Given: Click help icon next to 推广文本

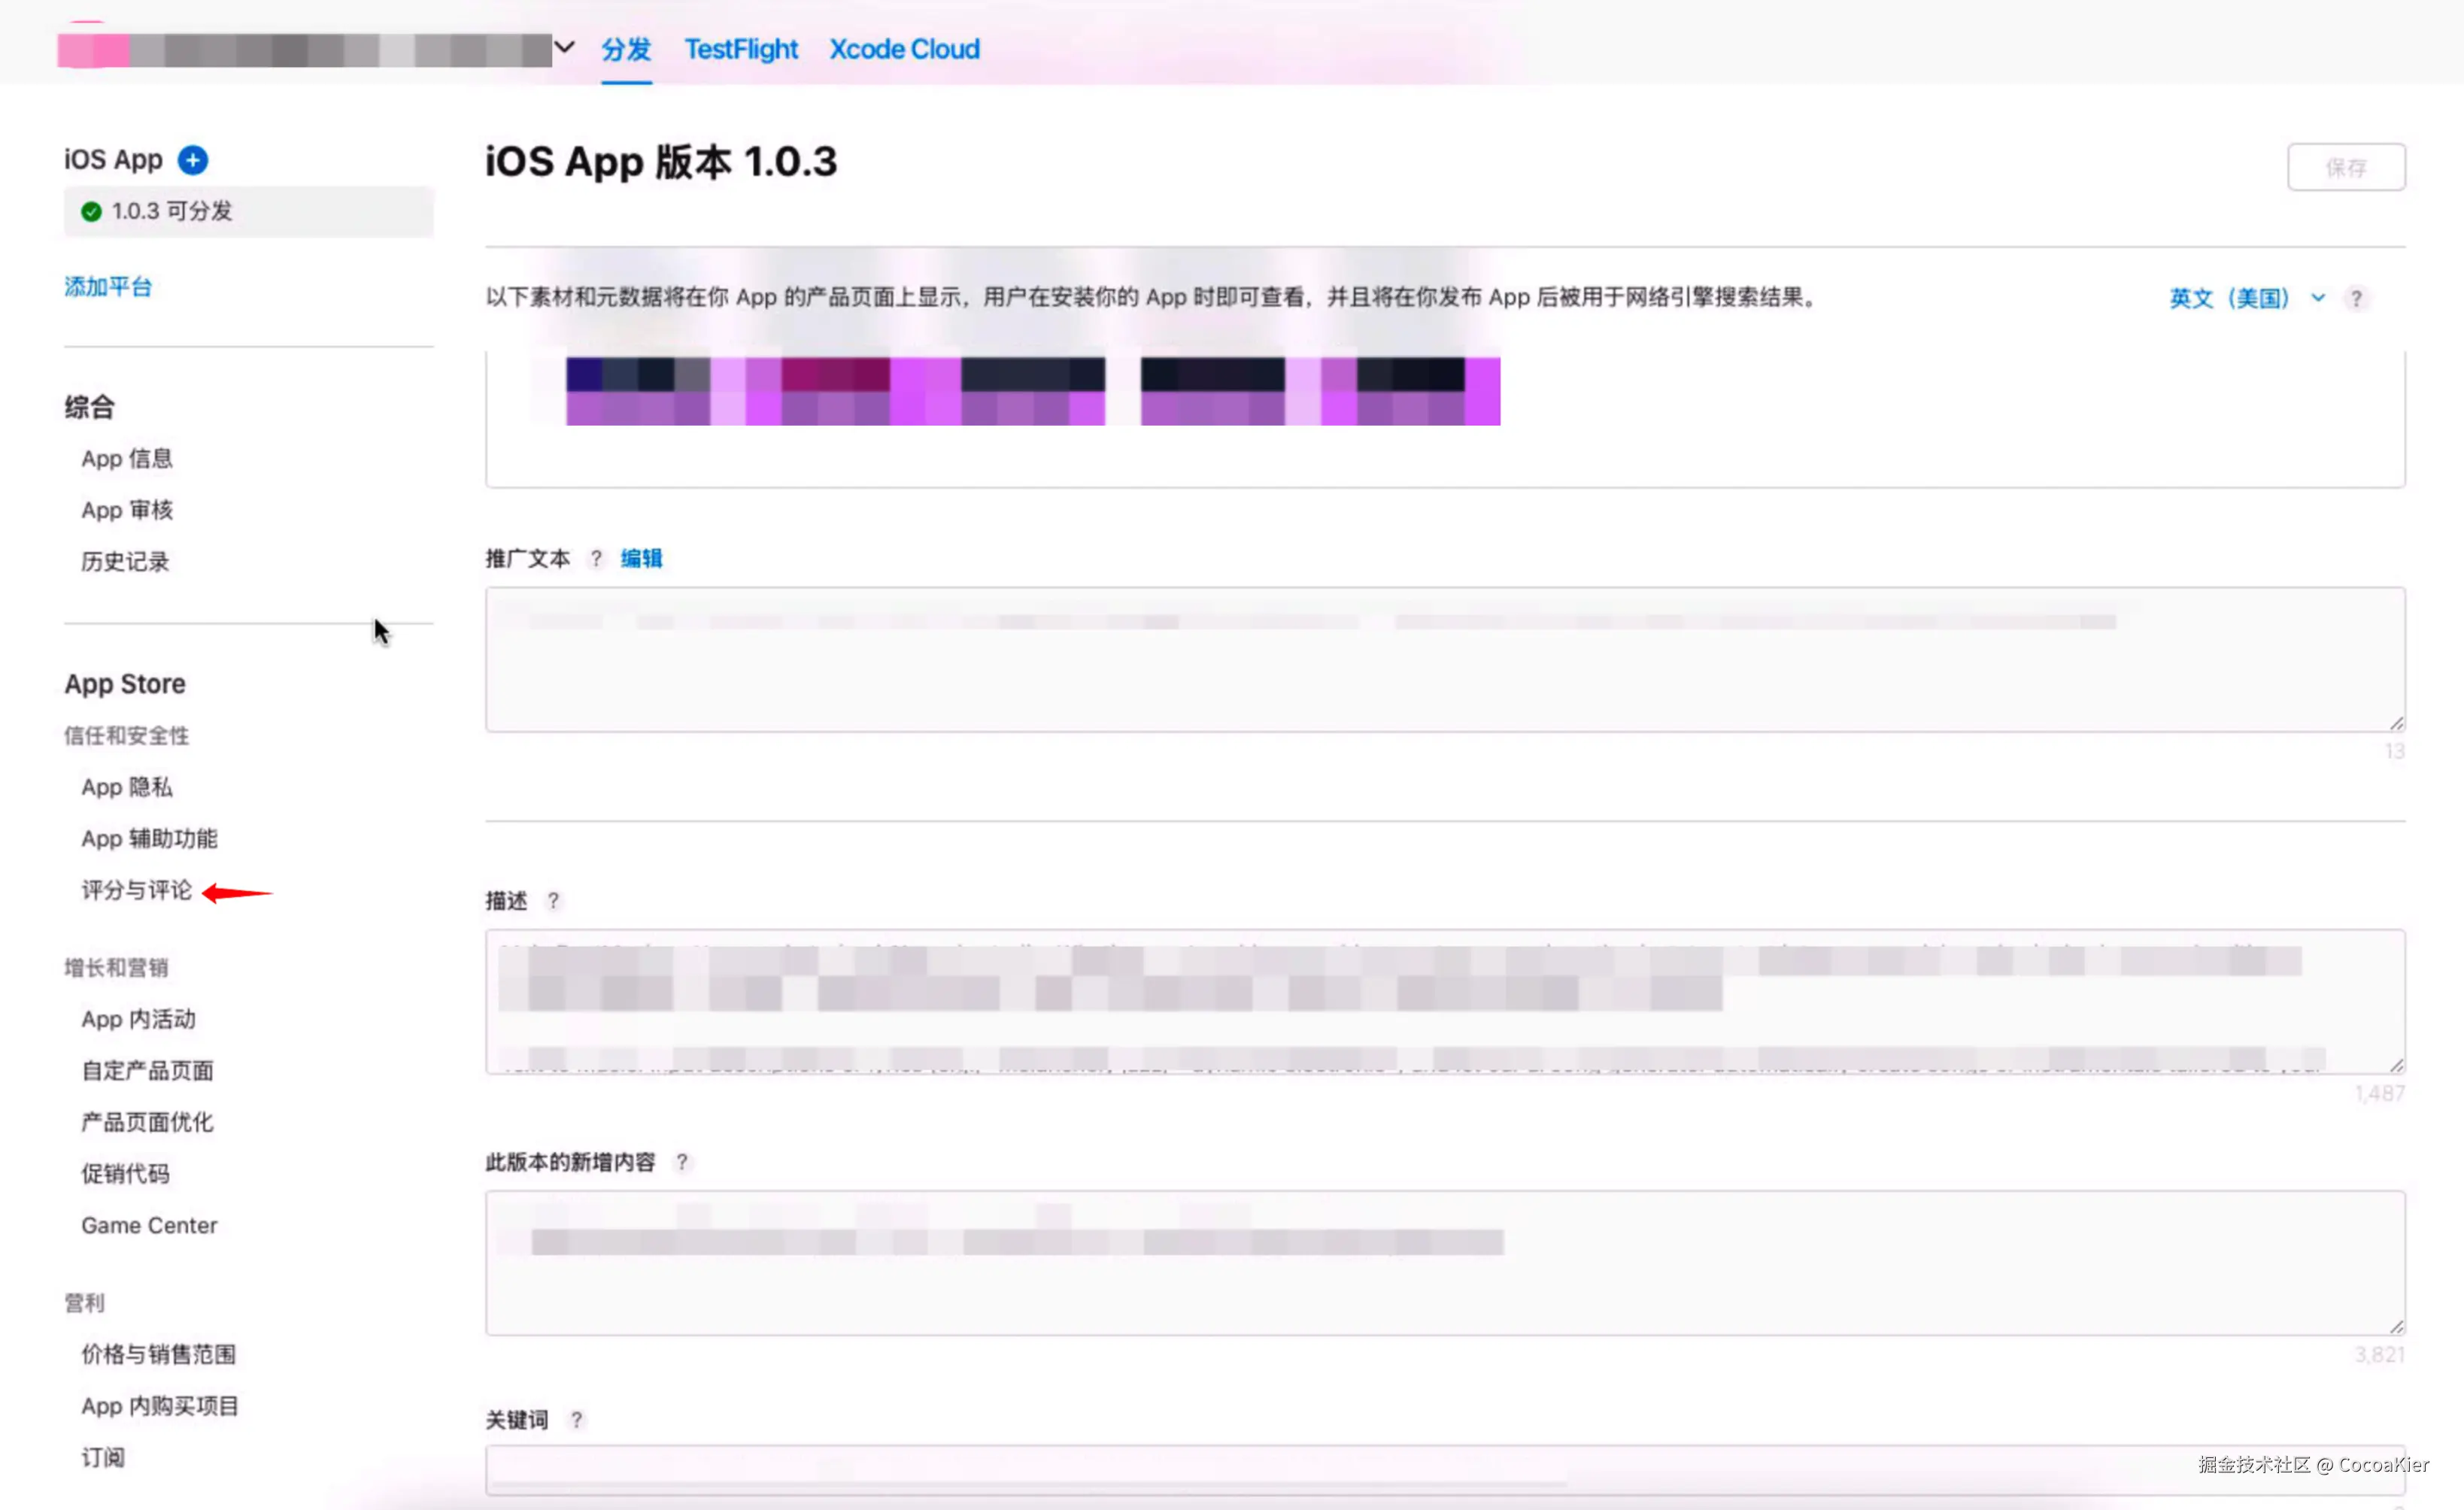Looking at the screenshot, I should [596, 559].
